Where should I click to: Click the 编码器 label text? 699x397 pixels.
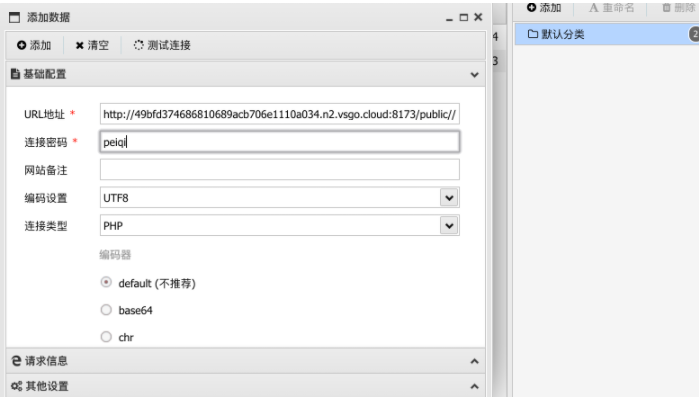click(x=115, y=255)
